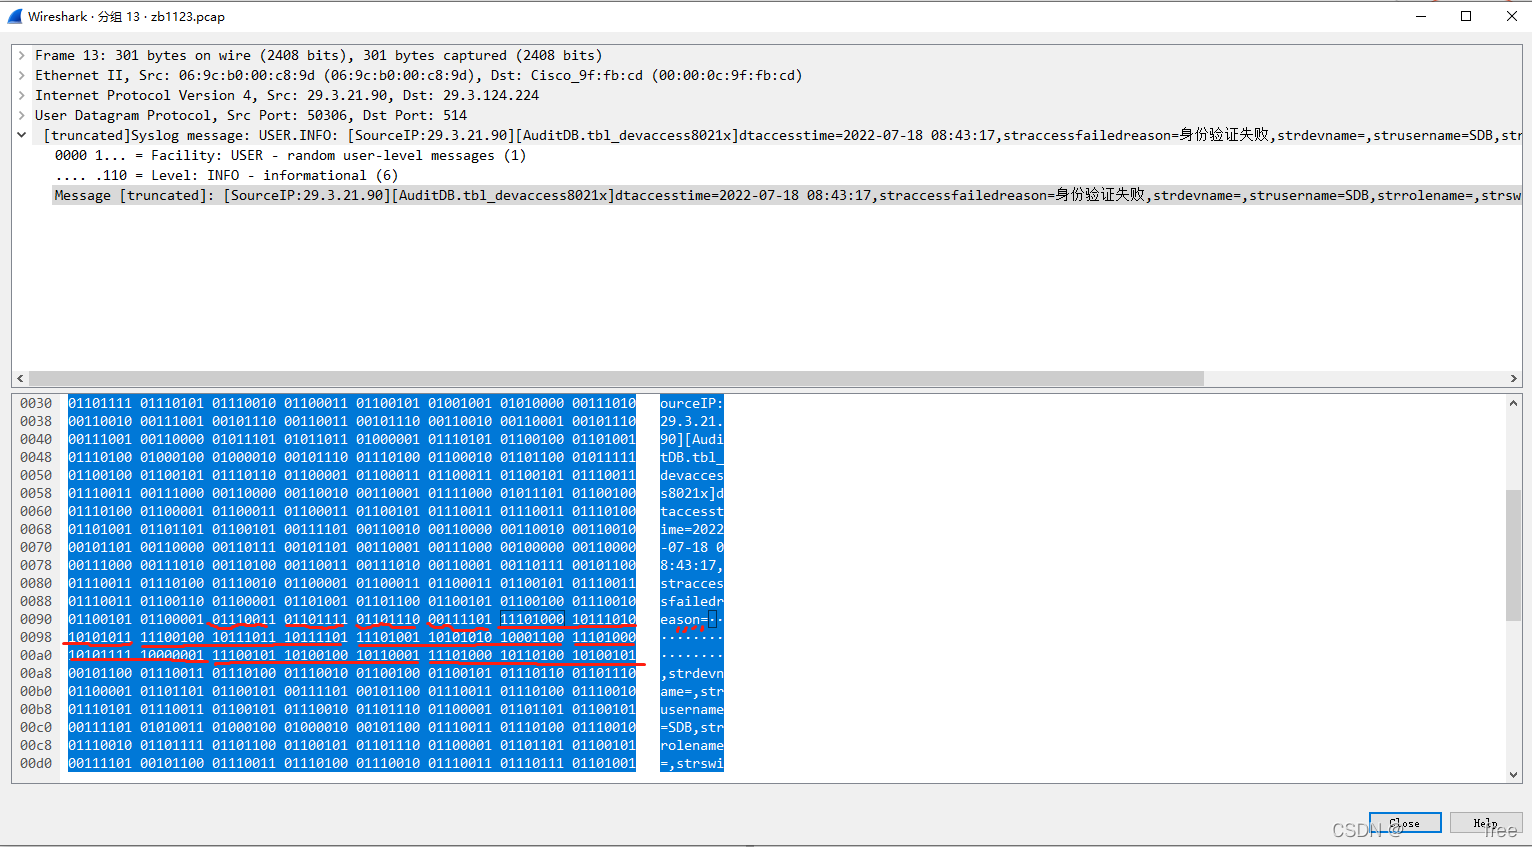1532x847 pixels.
Task: Click the Internet Protocol Version 4 line
Action: (x=287, y=96)
